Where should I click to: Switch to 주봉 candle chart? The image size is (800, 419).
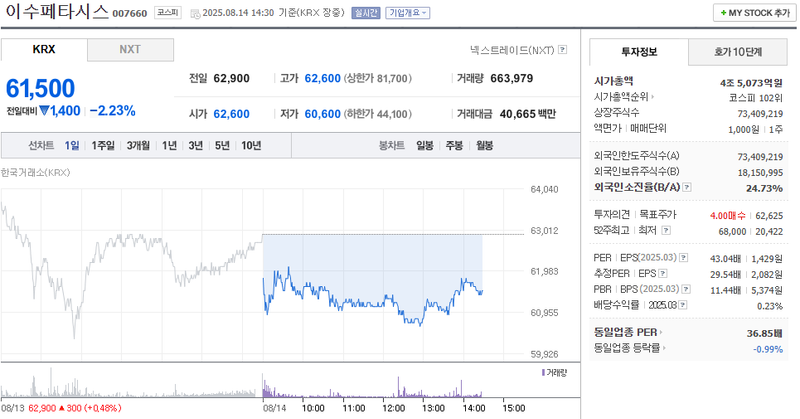pyautogui.click(x=454, y=146)
